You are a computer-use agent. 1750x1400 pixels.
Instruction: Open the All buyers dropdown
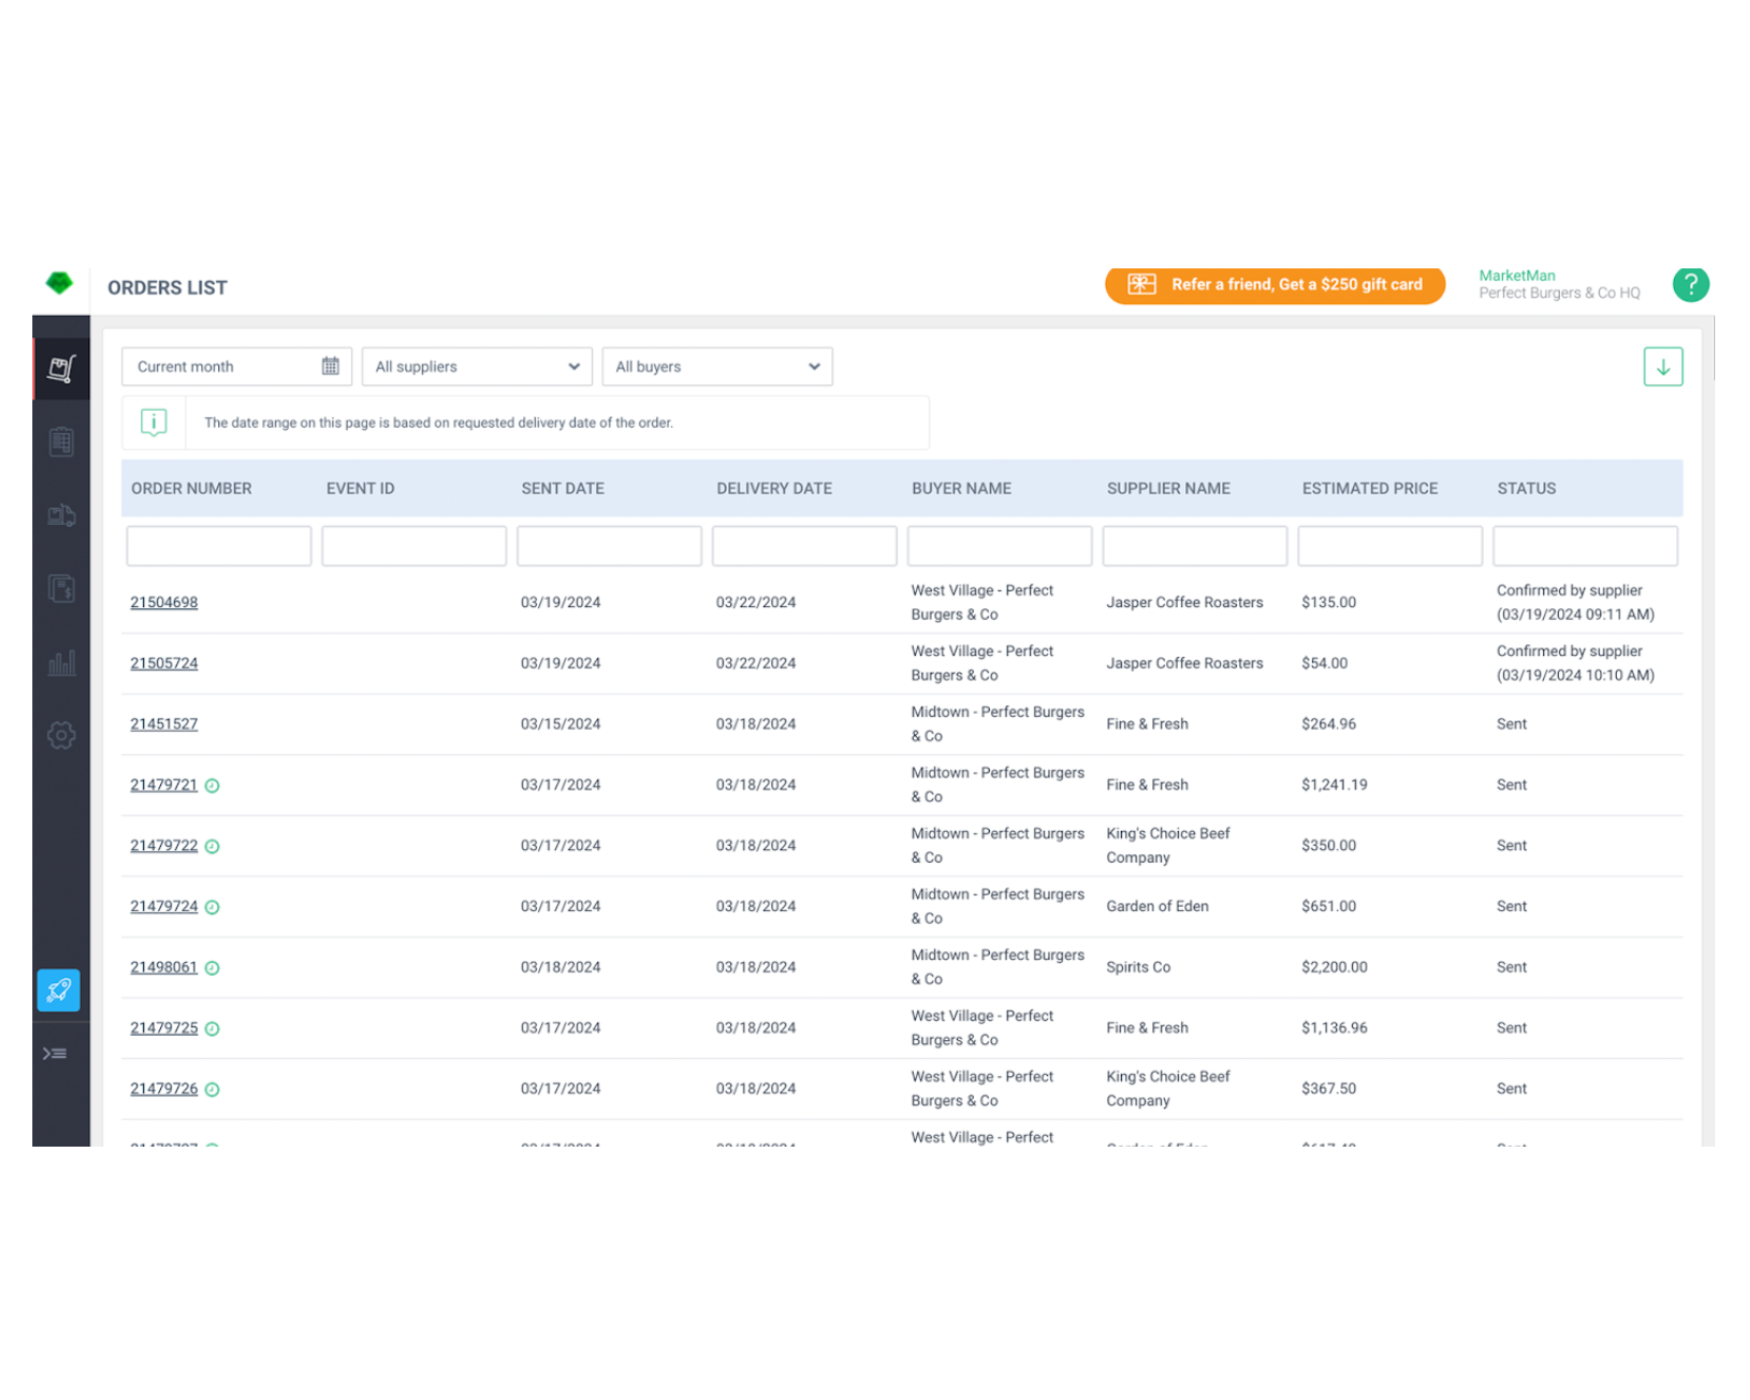coord(716,367)
